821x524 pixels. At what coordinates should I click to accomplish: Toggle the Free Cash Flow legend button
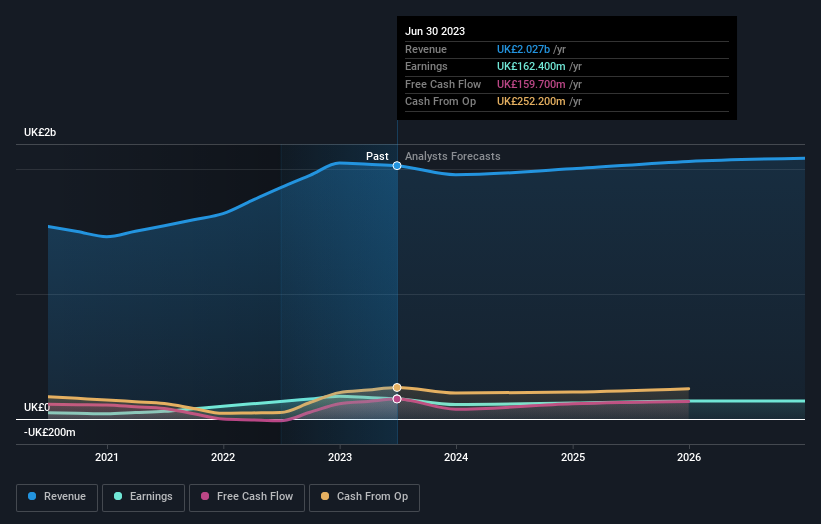click(x=247, y=497)
